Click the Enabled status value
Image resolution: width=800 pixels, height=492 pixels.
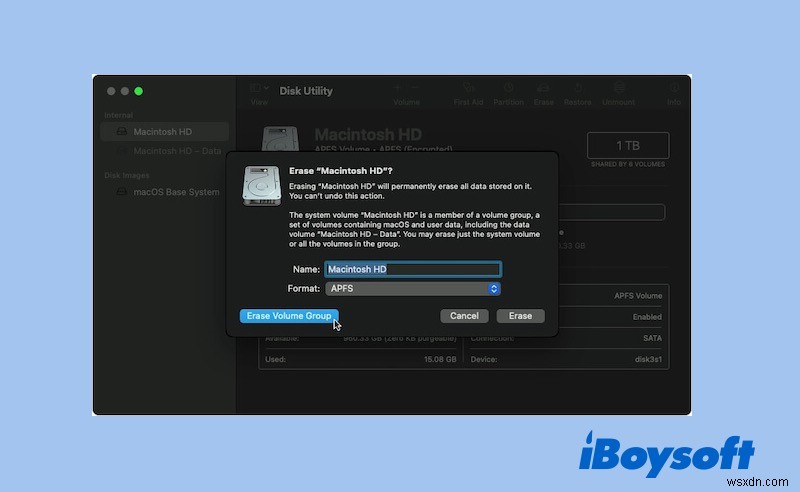point(647,317)
